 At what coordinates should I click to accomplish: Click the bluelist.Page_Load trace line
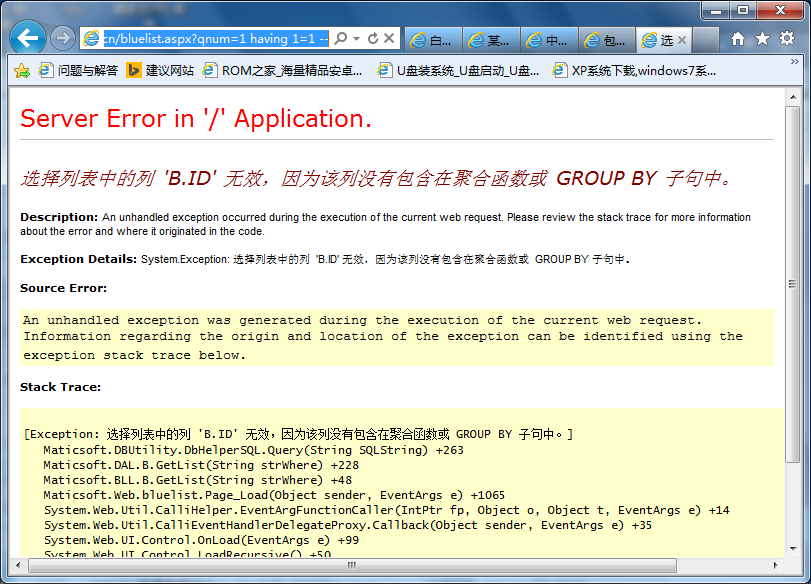tap(274, 495)
